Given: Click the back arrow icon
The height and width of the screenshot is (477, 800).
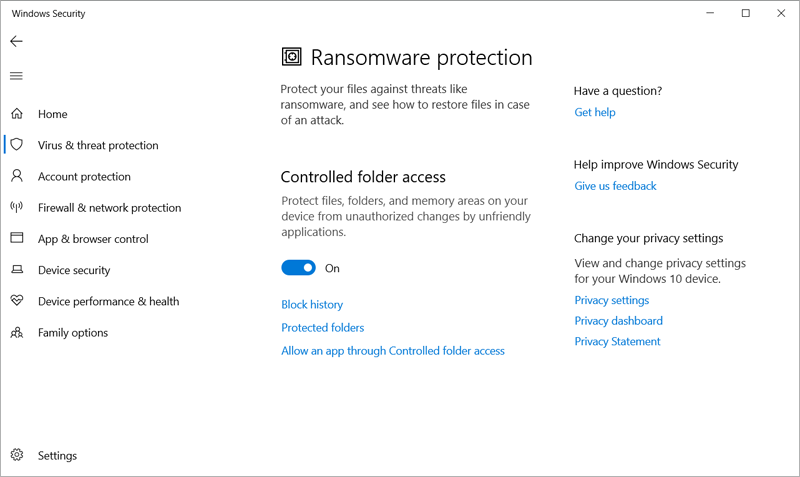Looking at the screenshot, I should click(16, 42).
